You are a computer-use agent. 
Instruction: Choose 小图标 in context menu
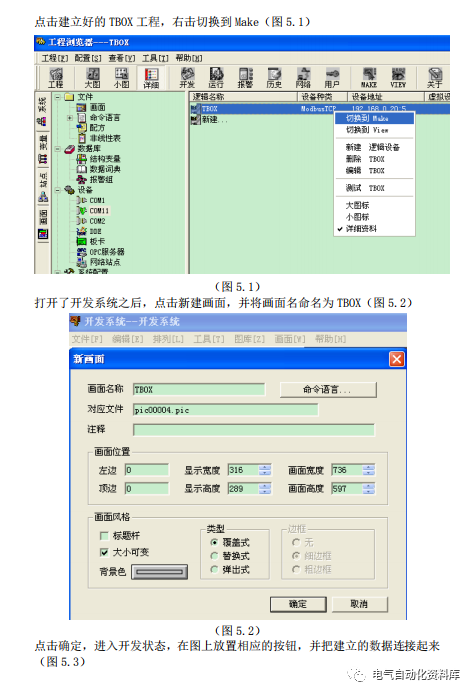(x=374, y=217)
